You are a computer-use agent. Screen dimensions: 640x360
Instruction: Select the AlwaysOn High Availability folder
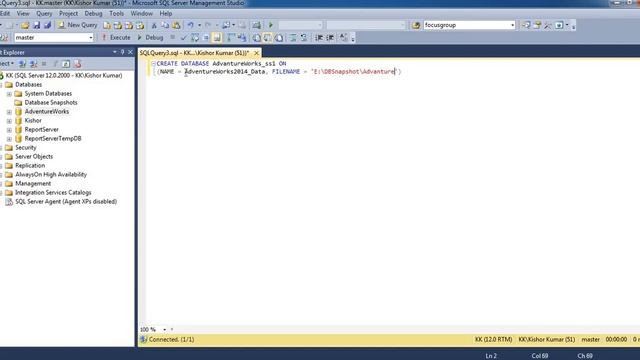[51, 174]
